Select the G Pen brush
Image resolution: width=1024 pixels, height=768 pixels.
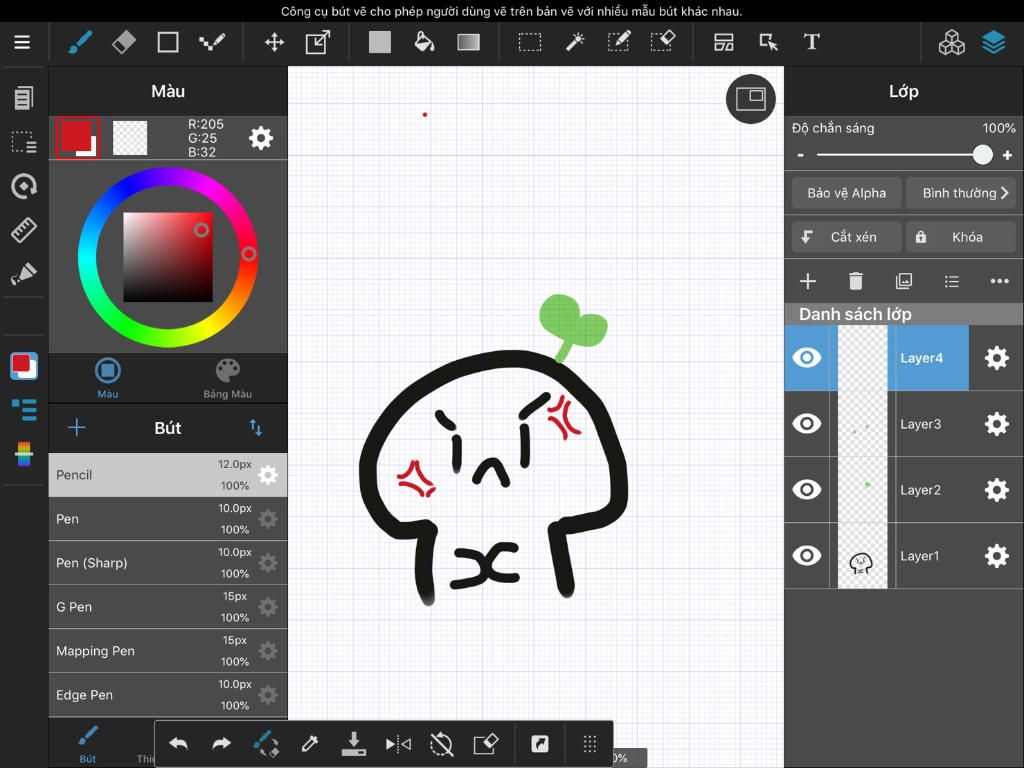coord(168,607)
